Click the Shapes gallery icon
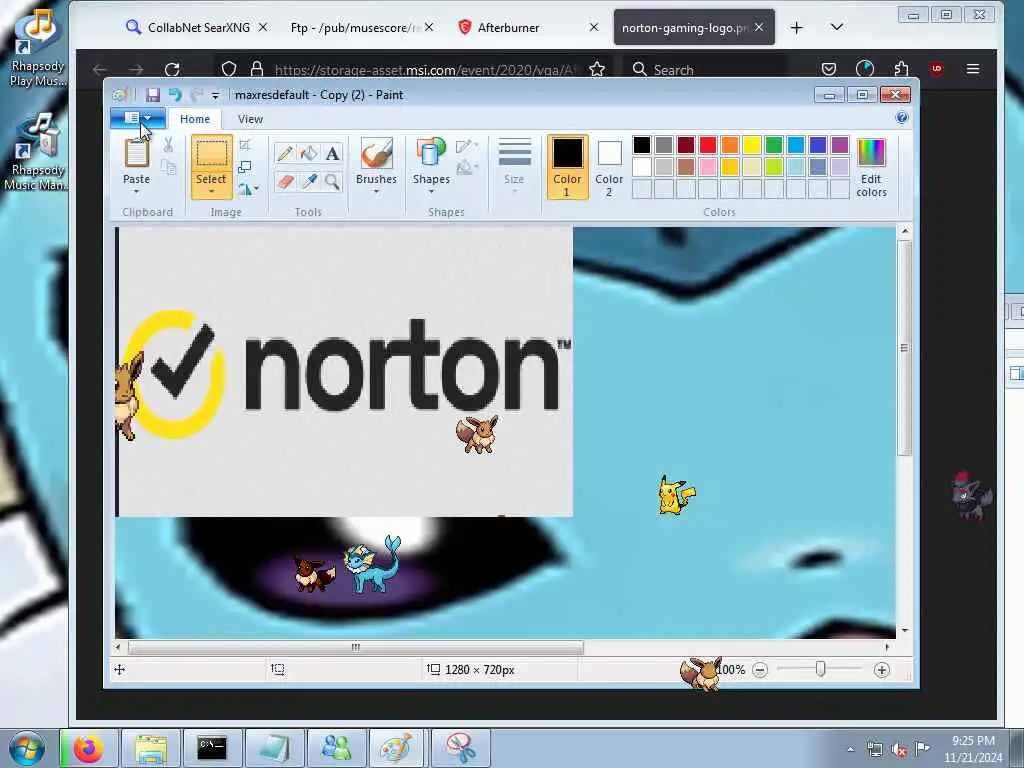The height and width of the screenshot is (768, 1024). (431, 154)
